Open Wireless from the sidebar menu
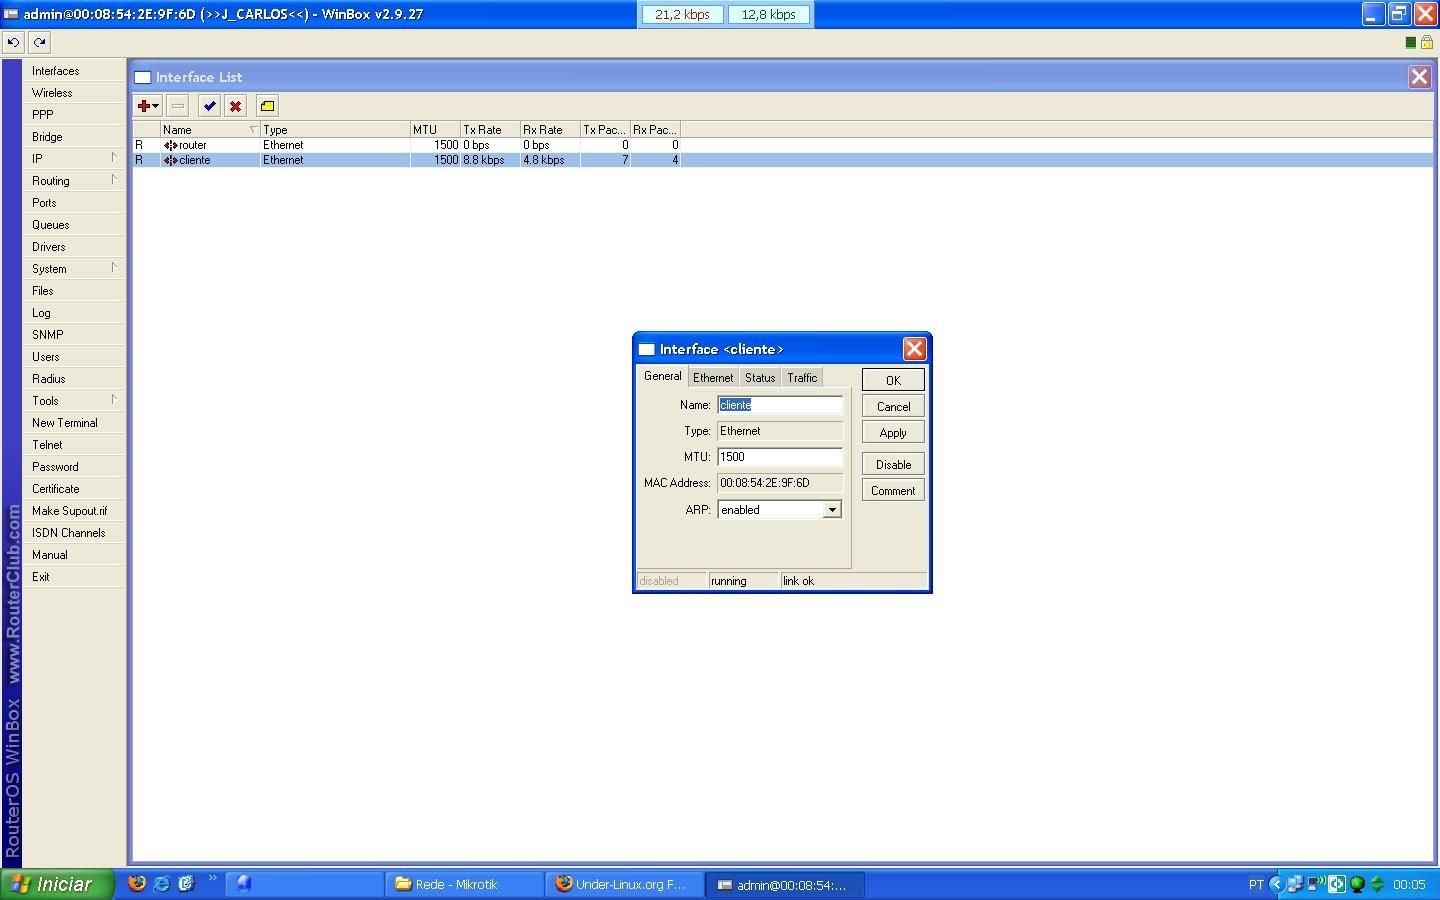1440x900 pixels. click(75, 93)
